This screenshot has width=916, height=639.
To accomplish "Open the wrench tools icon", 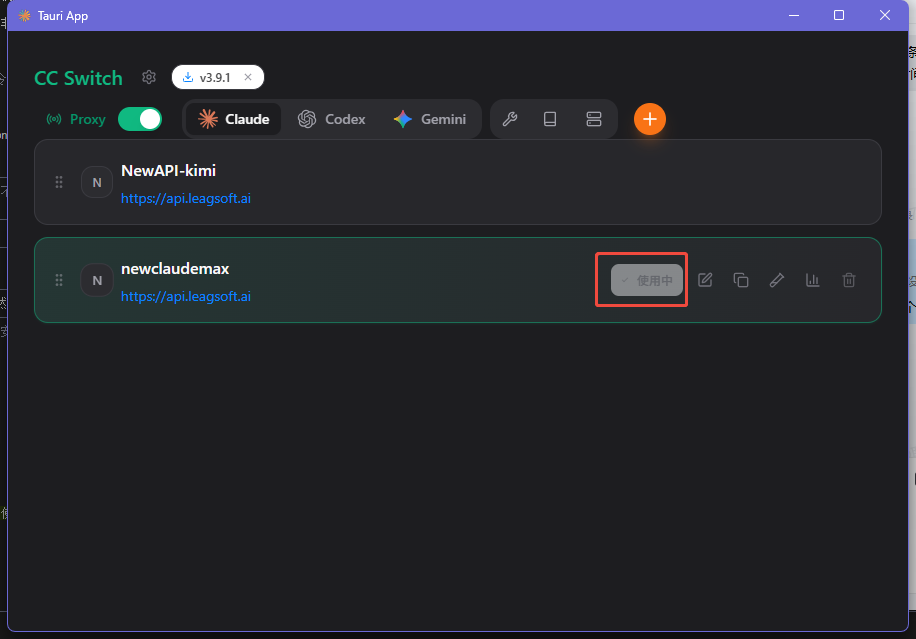I will pos(509,119).
